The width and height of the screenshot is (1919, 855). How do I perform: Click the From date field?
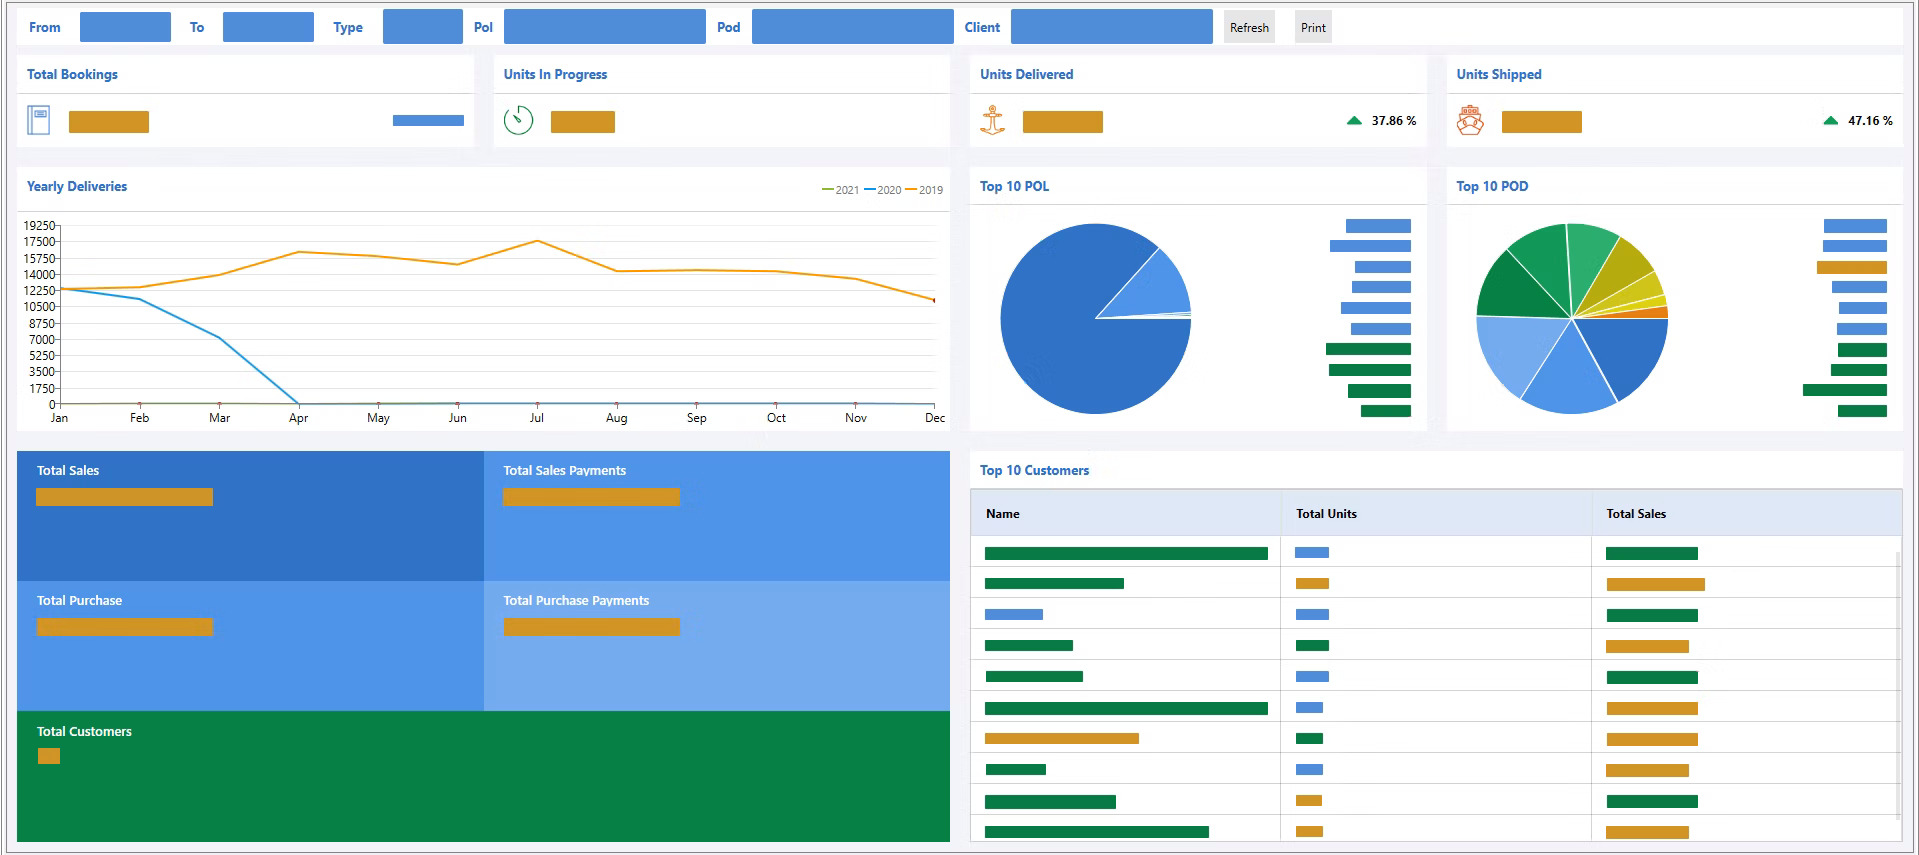125,27
